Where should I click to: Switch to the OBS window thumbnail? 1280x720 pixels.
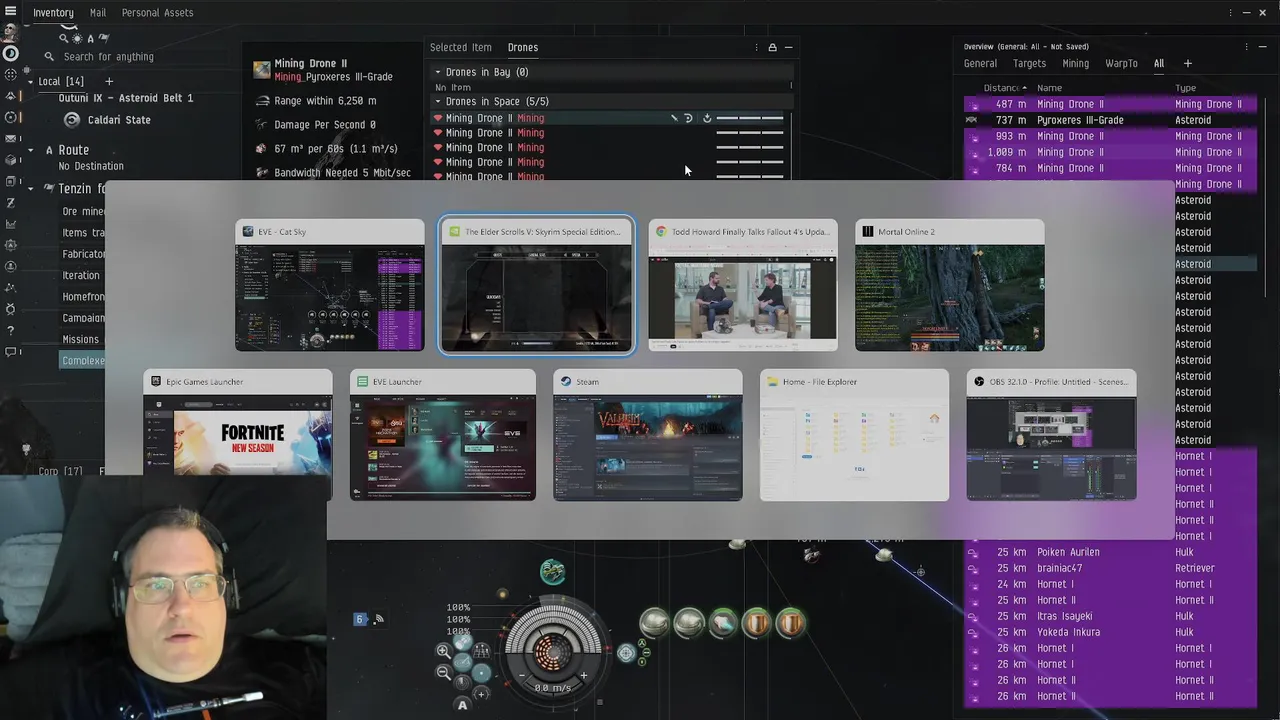coord(1051,435)
